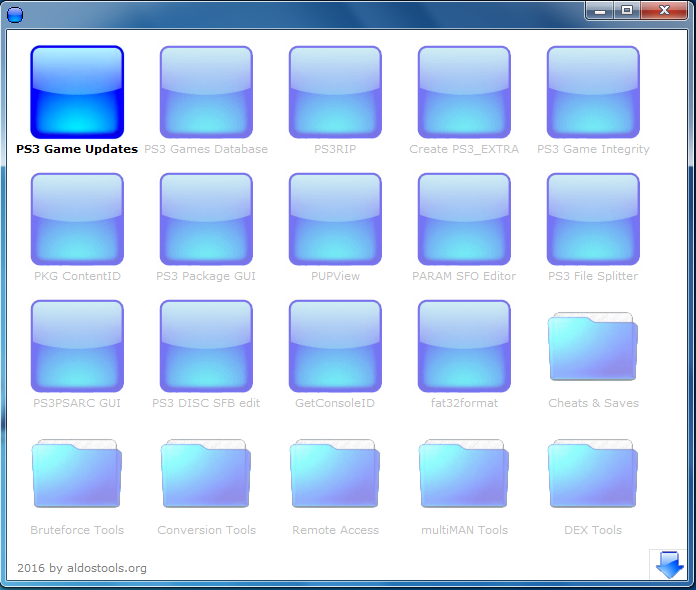Launch the PKG ContentID icon

click(x=77, y=219)
